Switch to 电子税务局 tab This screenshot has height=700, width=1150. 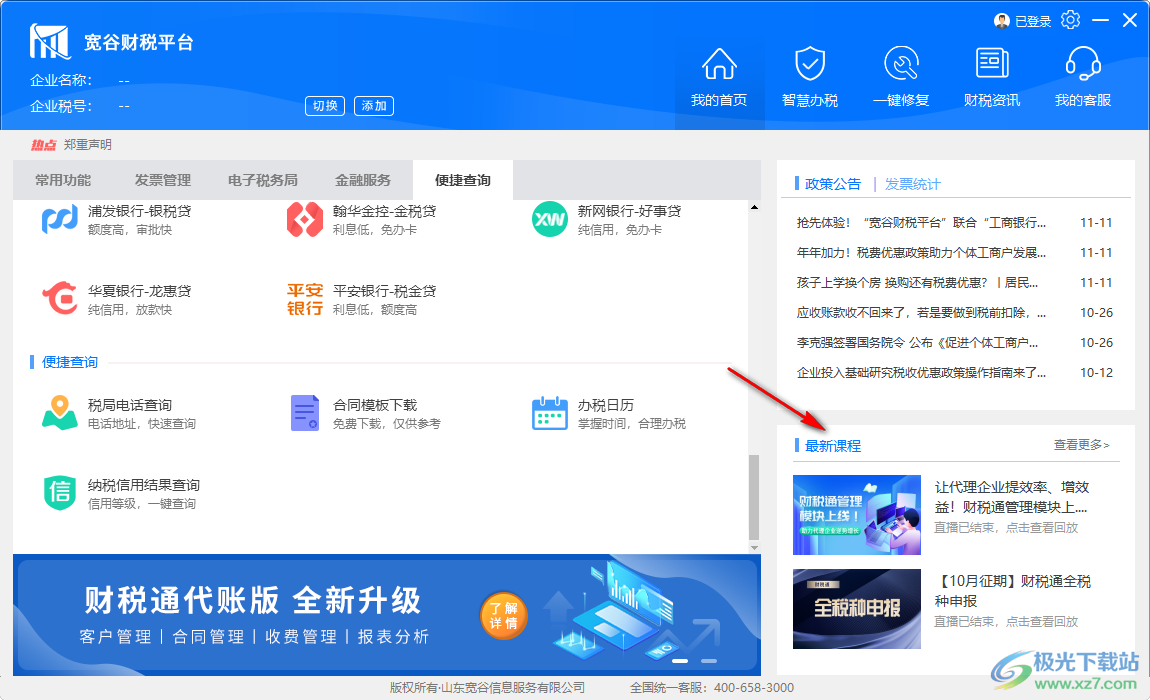click(x=263, y=181)
